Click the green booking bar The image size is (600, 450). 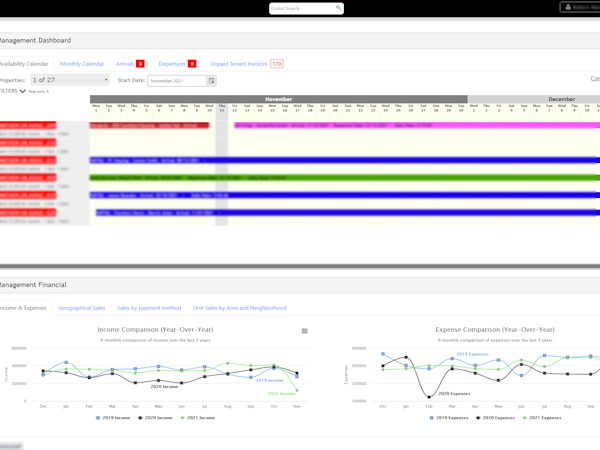click(344, 178)
